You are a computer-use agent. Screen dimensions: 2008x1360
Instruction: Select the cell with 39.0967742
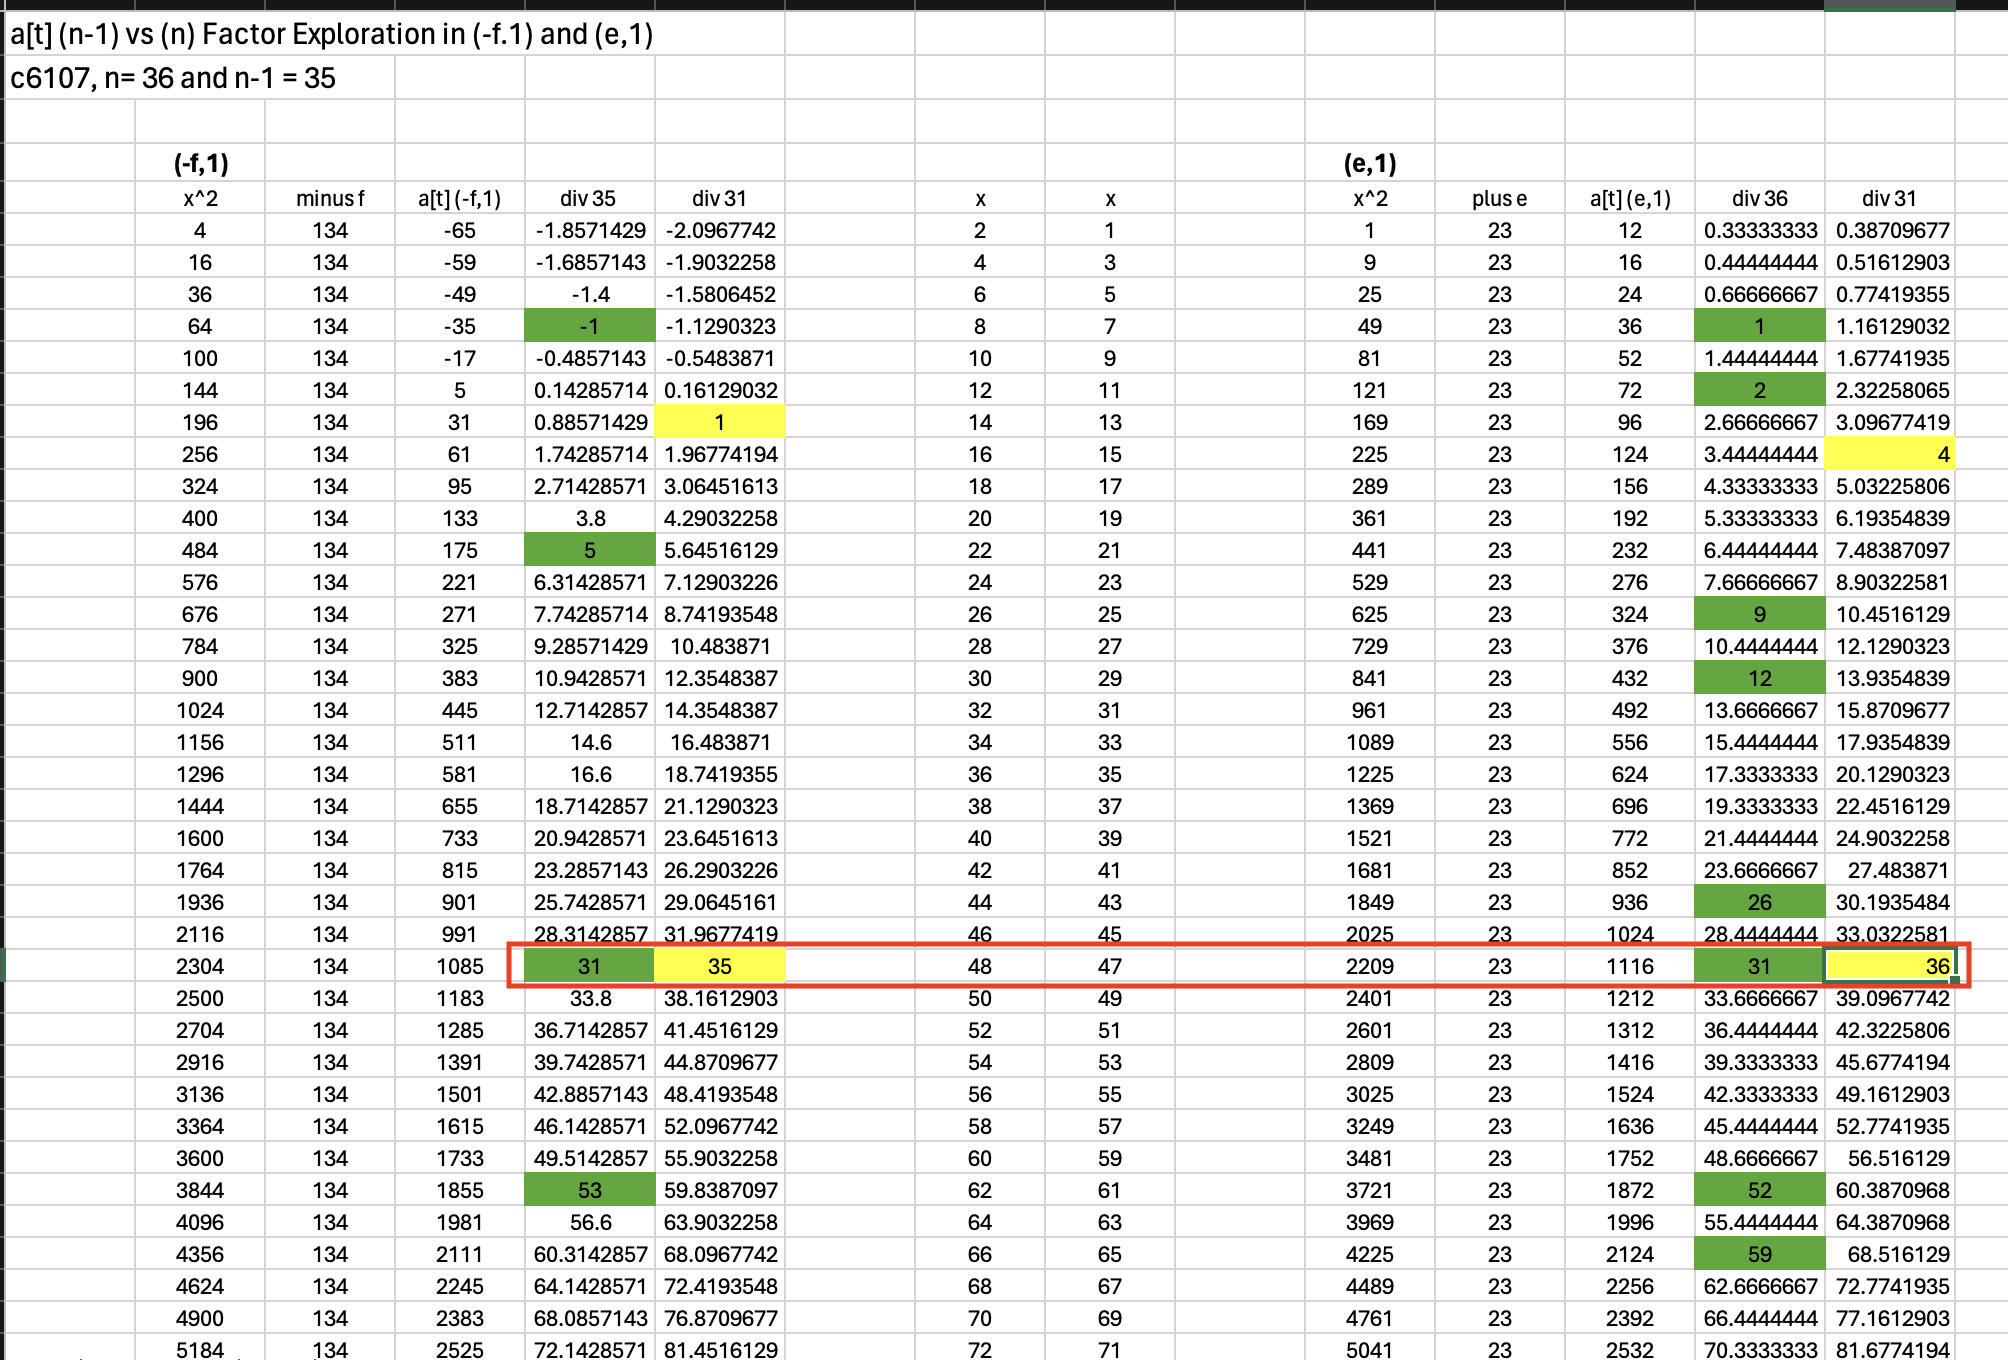pos(1890,998)
